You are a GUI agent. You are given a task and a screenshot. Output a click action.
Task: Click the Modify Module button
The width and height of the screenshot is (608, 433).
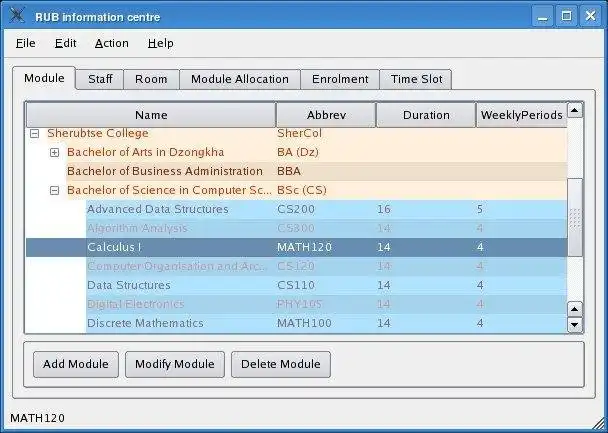pyautogui.click(x=174, y=364)
